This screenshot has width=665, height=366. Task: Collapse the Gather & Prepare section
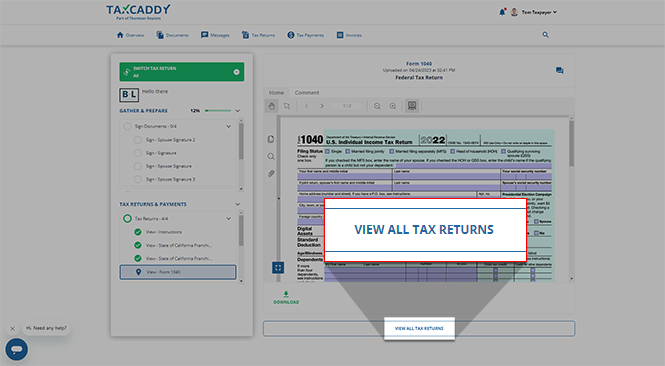tap(238, 111)
